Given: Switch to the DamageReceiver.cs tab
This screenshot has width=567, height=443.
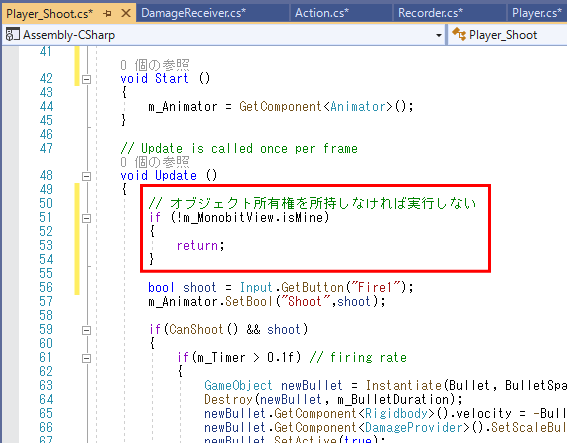Looking at the screenshot, I should (x=193, y=13).
